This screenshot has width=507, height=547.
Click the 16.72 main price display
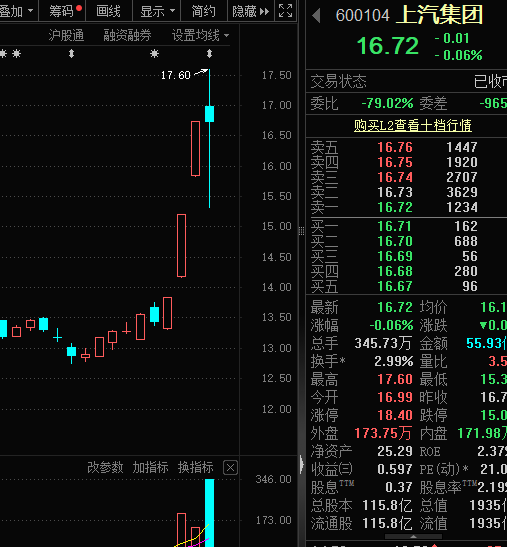[388, 46]
